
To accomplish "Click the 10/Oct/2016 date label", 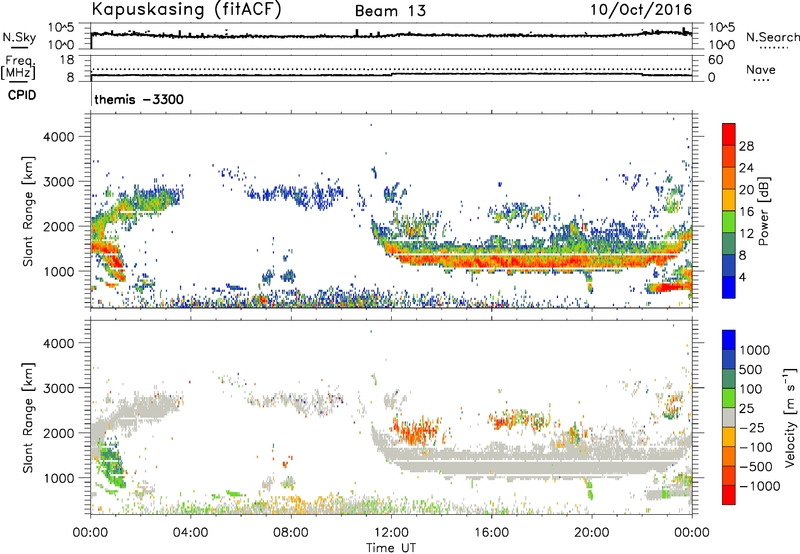I will (x=641, y=10).
